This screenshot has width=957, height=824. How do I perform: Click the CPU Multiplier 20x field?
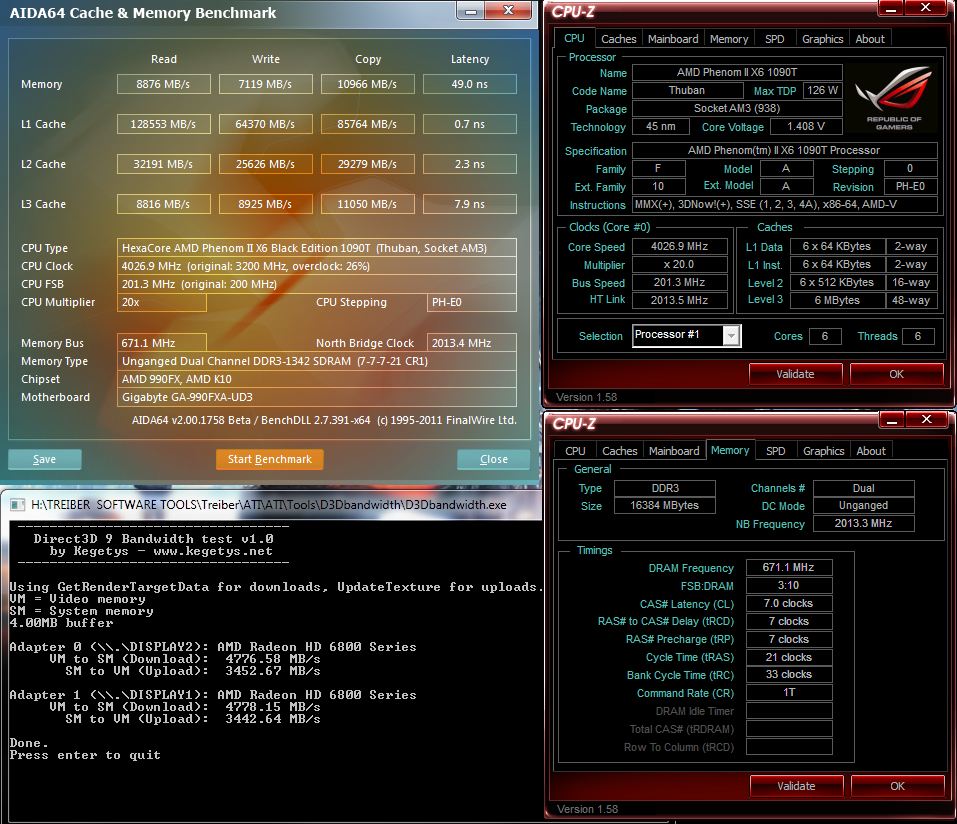[162, 302]
